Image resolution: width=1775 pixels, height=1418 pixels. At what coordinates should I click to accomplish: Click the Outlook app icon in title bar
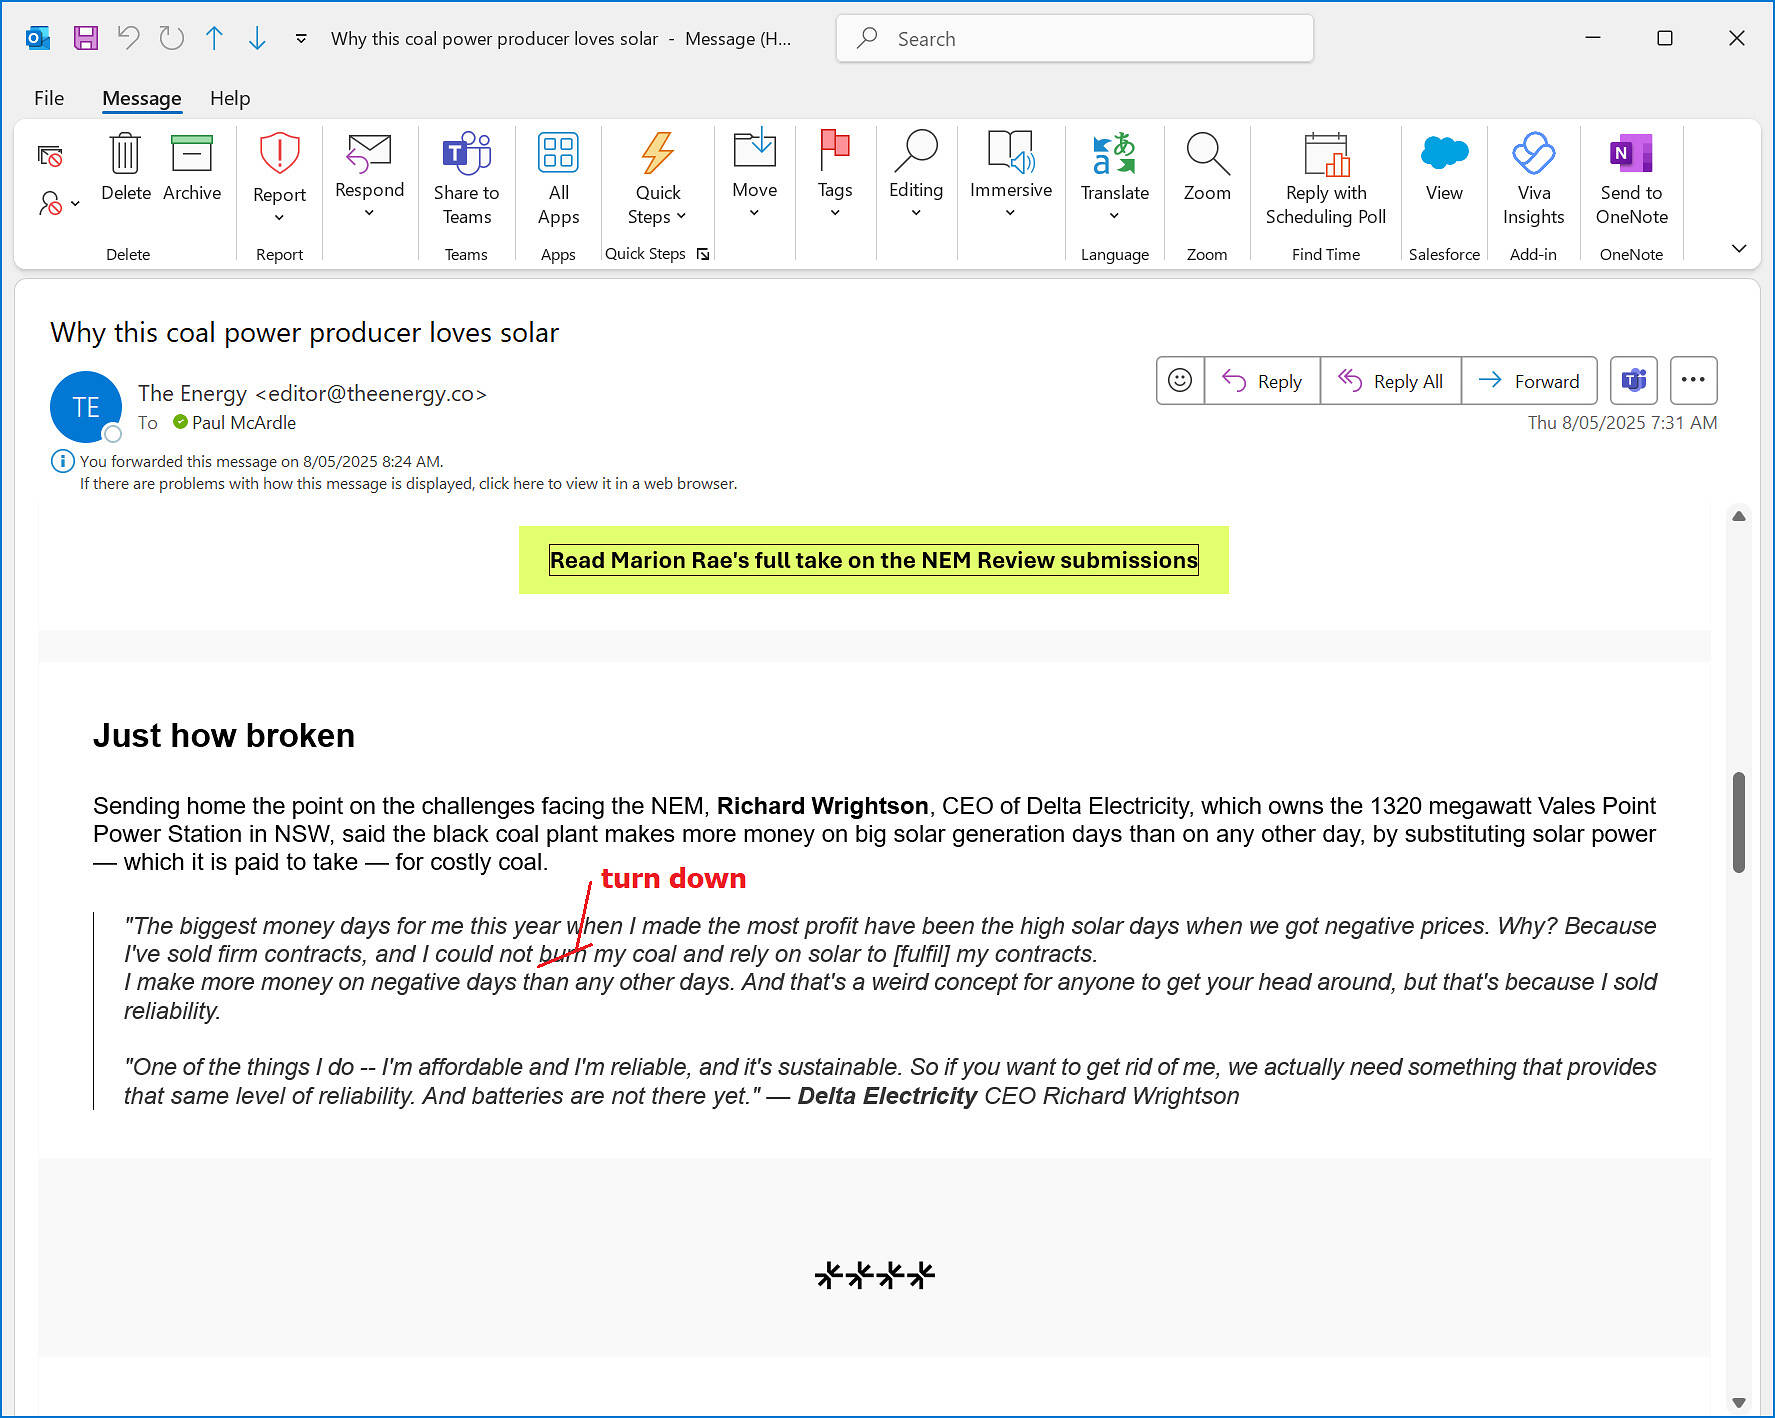[x=38, y=38]
